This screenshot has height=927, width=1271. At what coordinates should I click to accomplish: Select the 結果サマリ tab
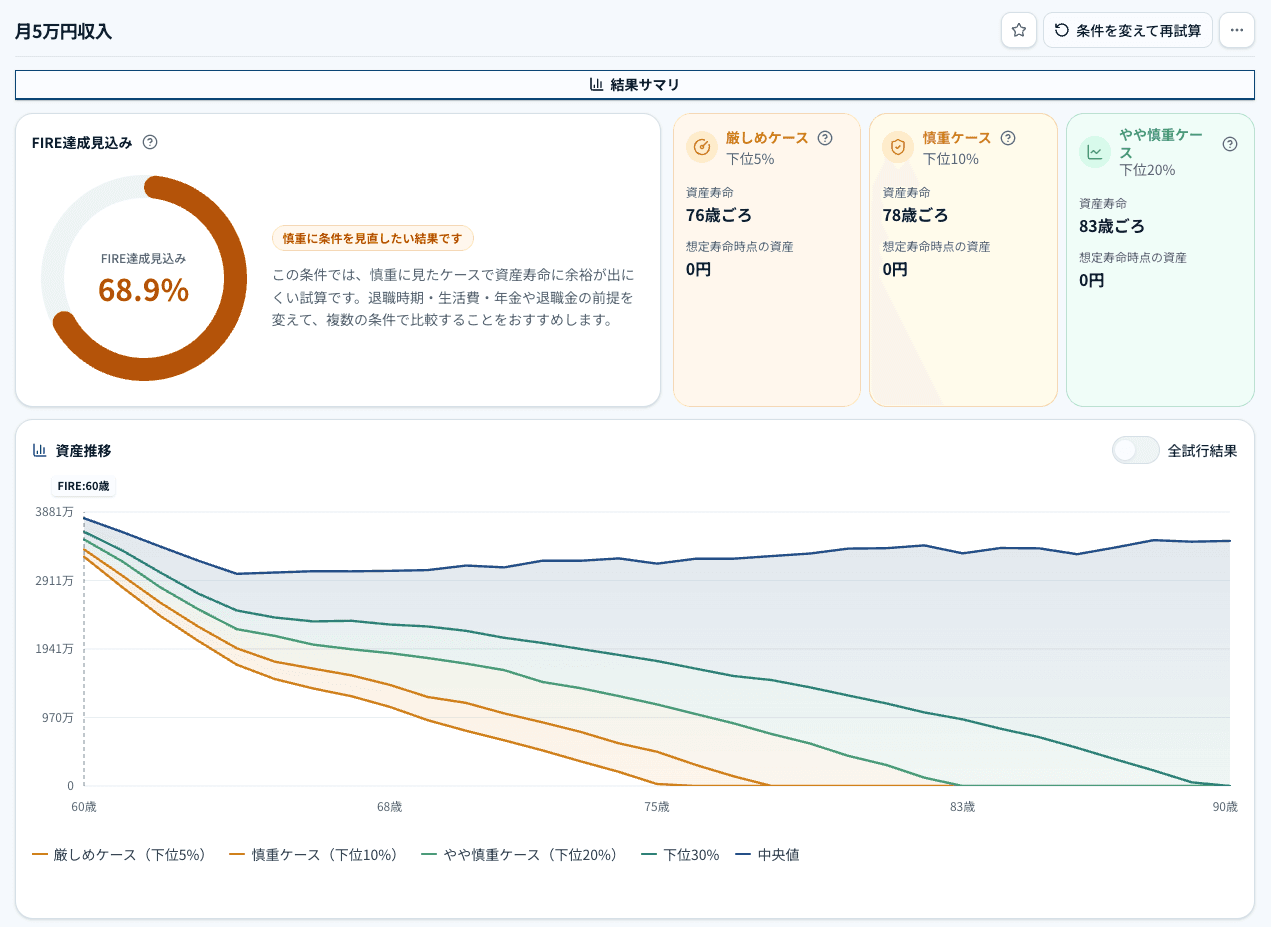[635, 85]
